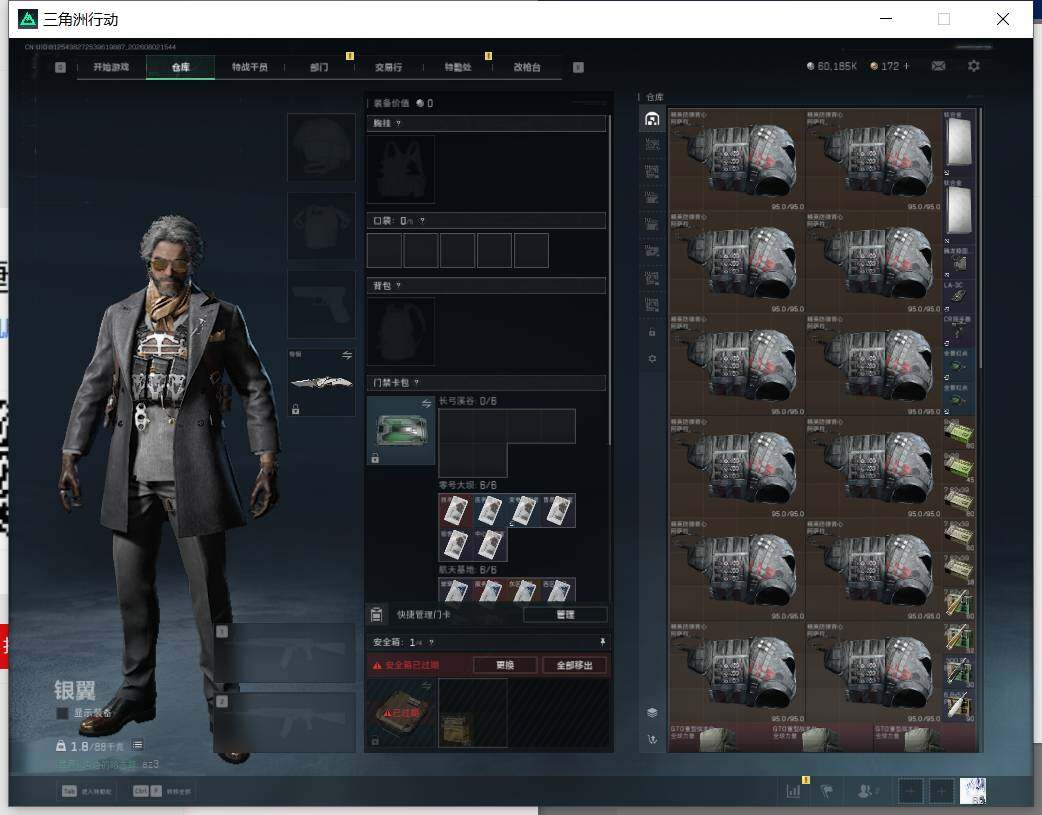Click the left tab navigation key icon
The image size is (1042, 815).
coord(60,67)
